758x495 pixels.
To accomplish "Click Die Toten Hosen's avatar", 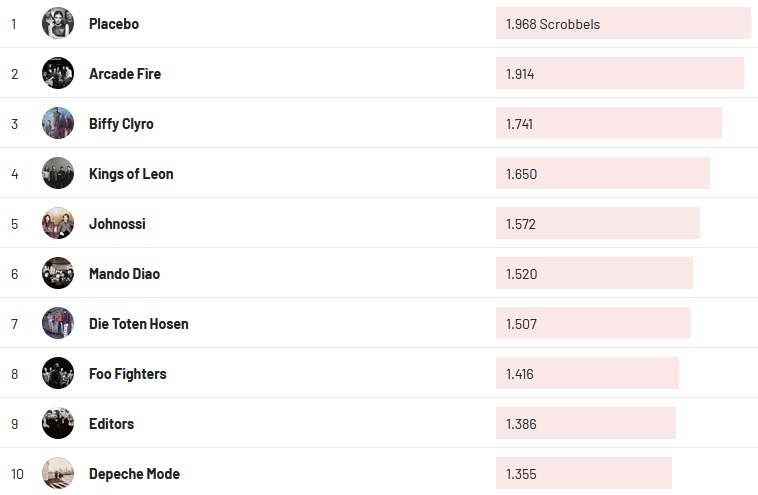I will tap(58, 323).
